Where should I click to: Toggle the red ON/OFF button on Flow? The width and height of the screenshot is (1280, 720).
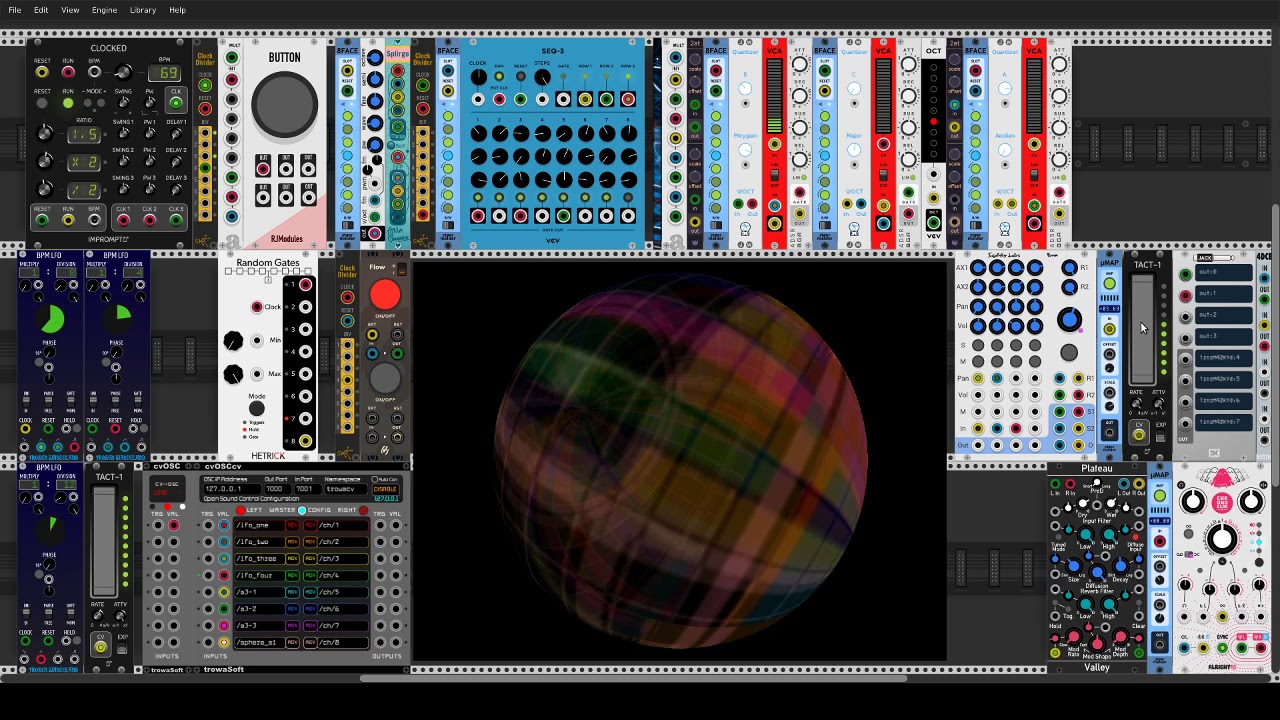point(384,295)
